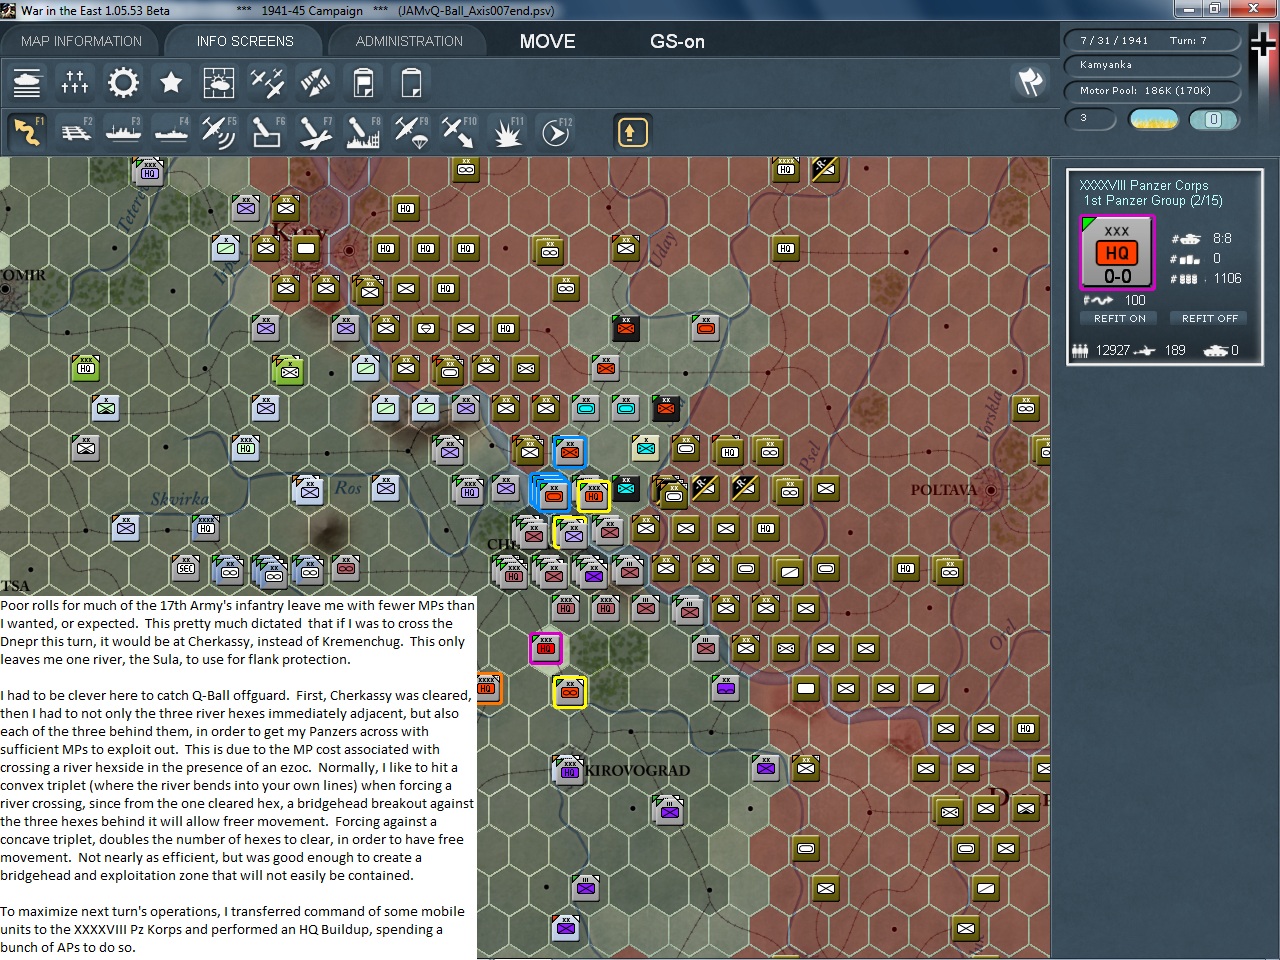
Task: Click the F11 explosion icon
Action: (x=507, y=132)
